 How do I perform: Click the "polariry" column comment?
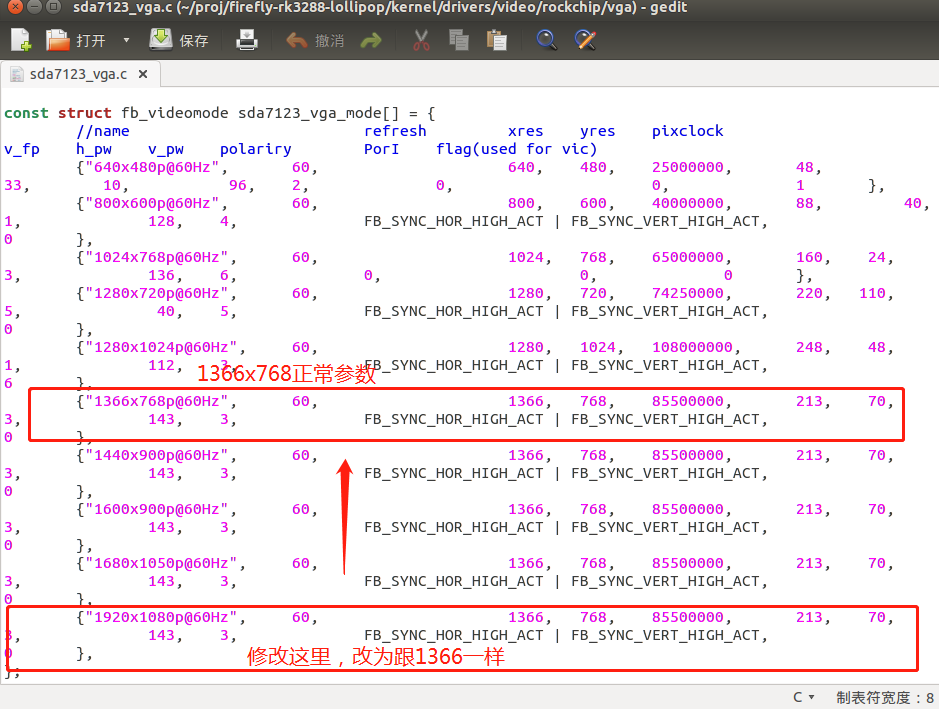(x=256, y=149)
